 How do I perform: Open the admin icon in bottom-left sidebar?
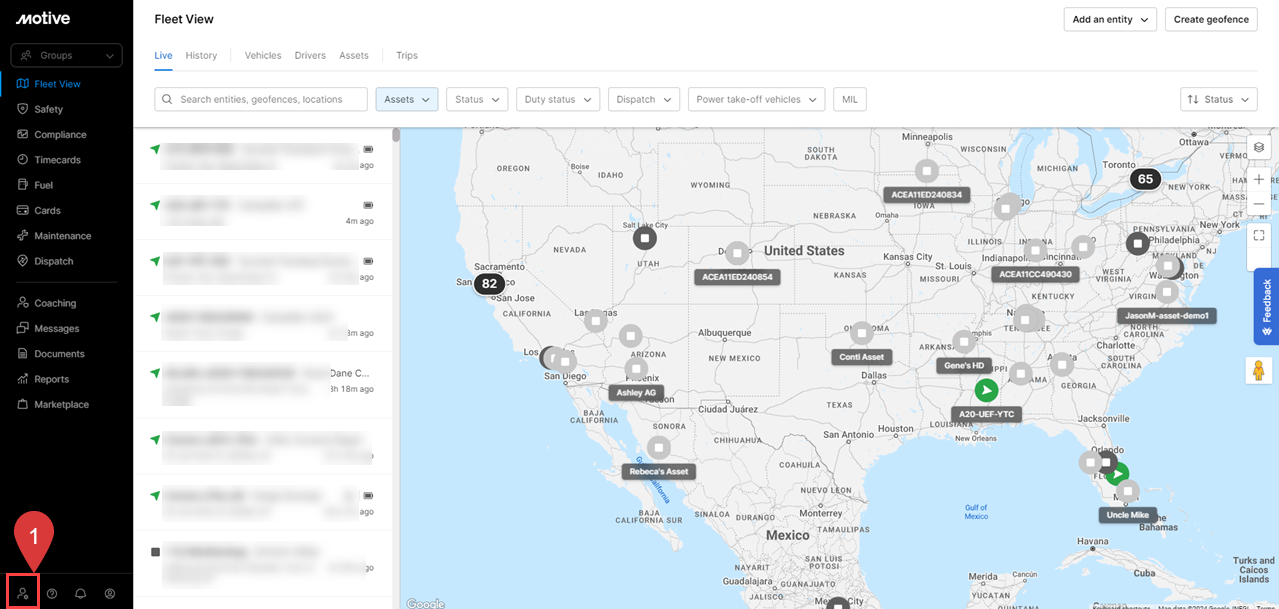[x=22, y=593]
